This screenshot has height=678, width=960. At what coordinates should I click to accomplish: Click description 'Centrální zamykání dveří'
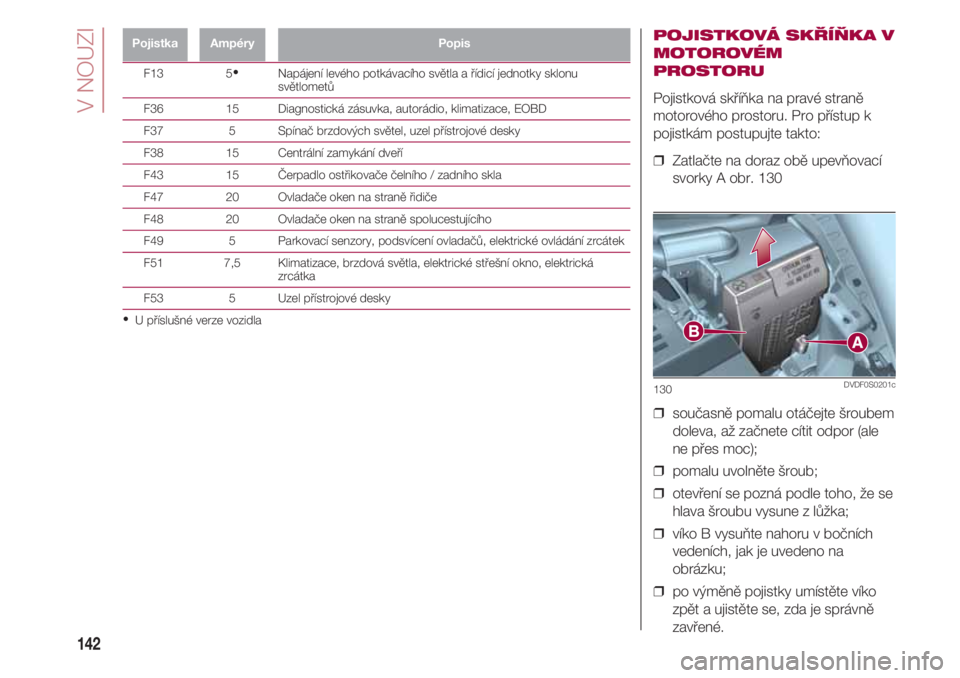[x=340, y=153]
